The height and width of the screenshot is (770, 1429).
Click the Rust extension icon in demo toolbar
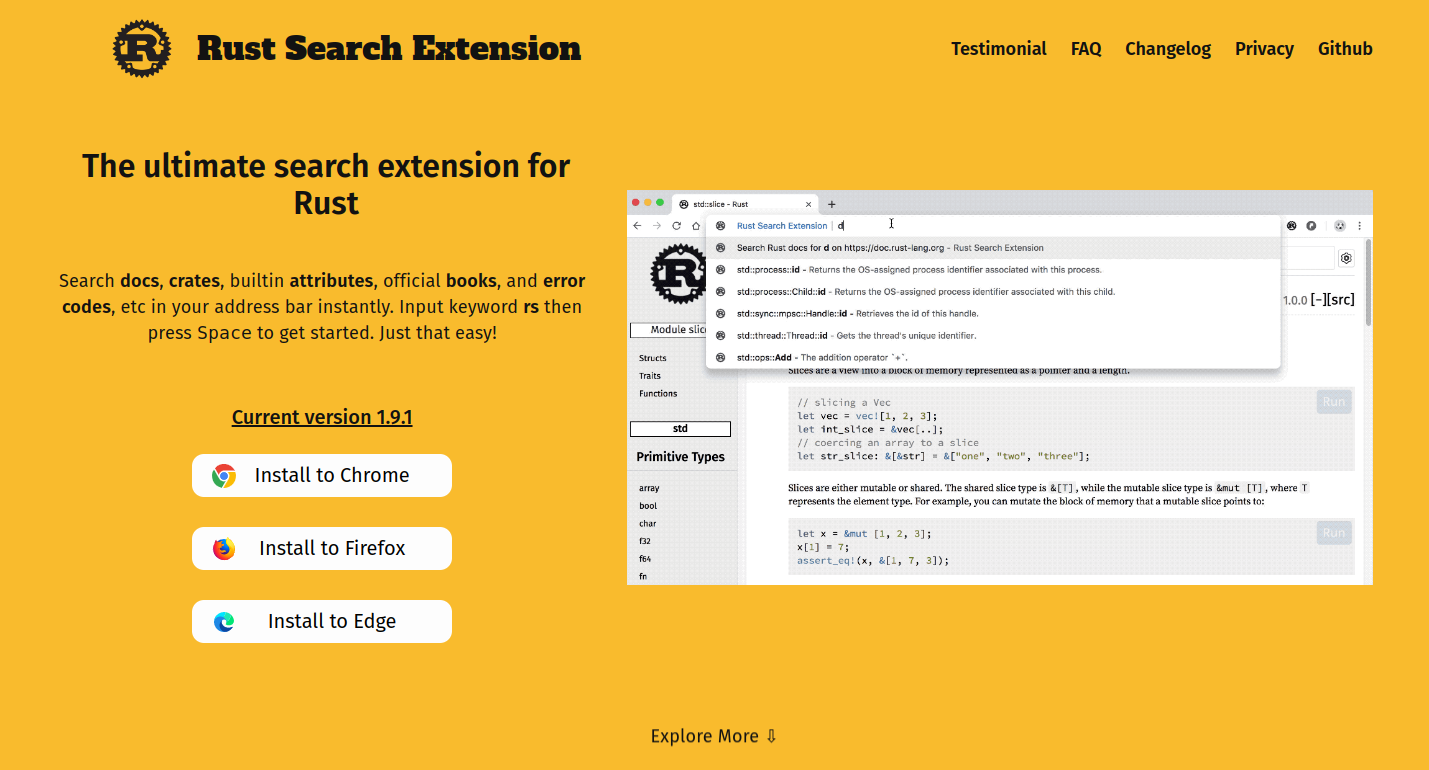(x=1292, y=225)
